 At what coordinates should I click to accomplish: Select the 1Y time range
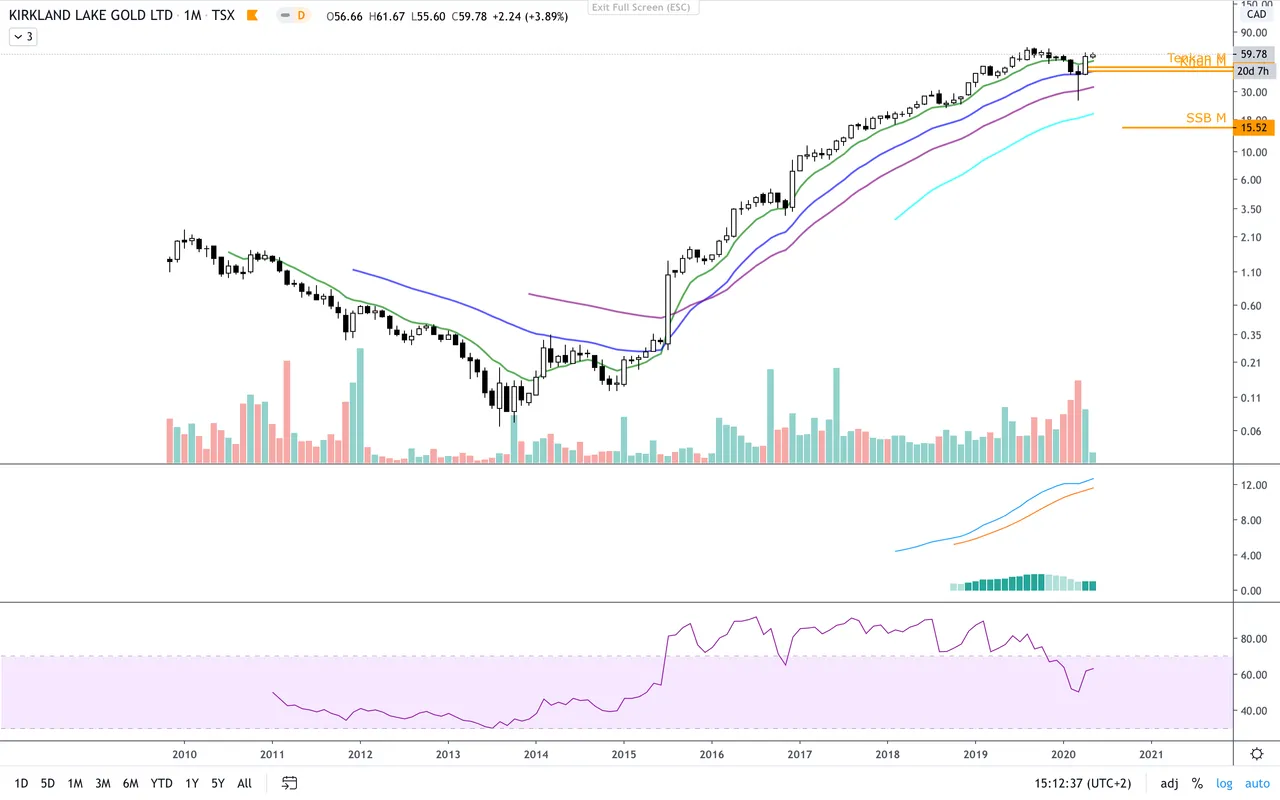tap(191, 784)
